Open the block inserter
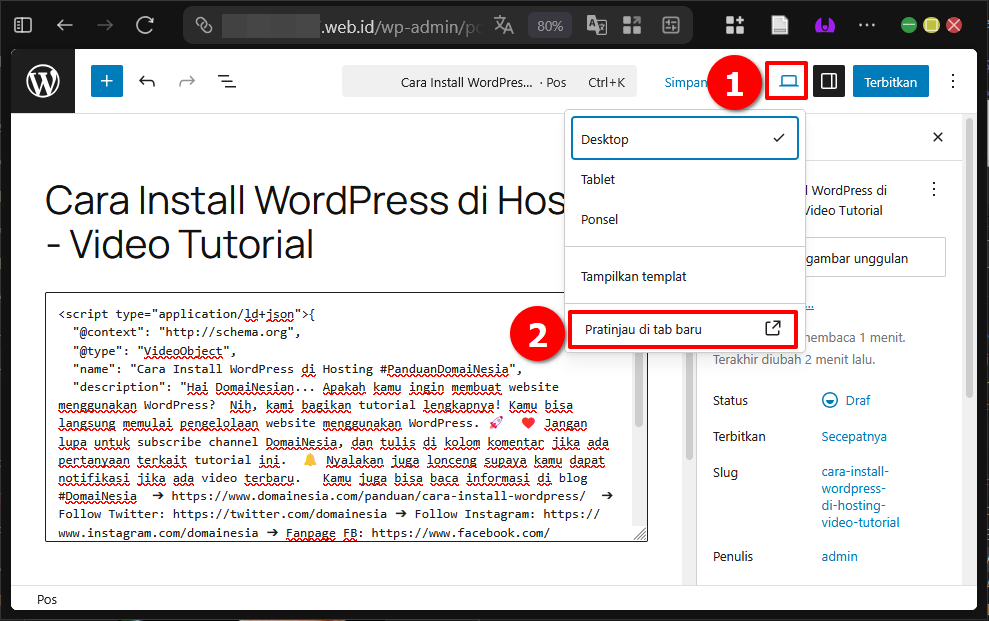 coord(106,81)
